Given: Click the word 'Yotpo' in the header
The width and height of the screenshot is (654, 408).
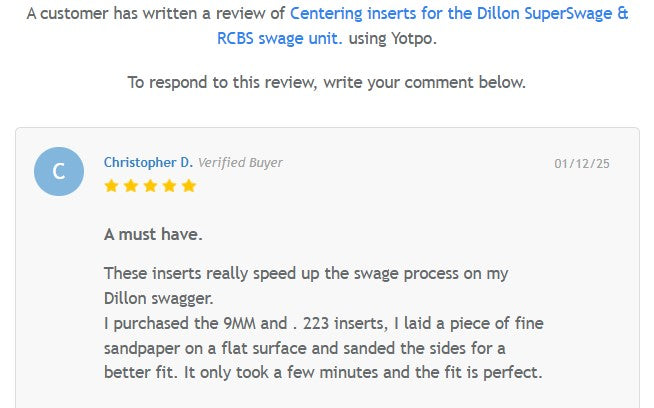Looking at the screenshot, I should (414, 38).
